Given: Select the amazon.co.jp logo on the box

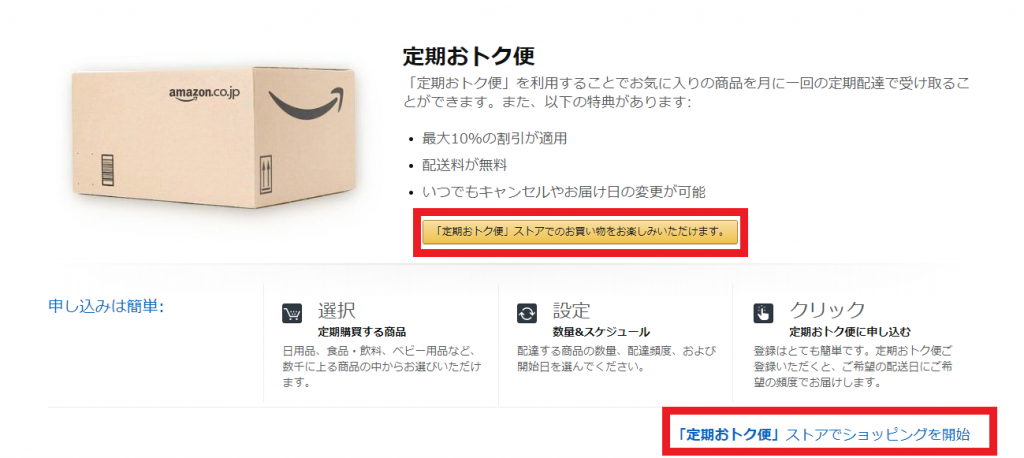Looking at the screenshot, I should click(x=204, y=93).
